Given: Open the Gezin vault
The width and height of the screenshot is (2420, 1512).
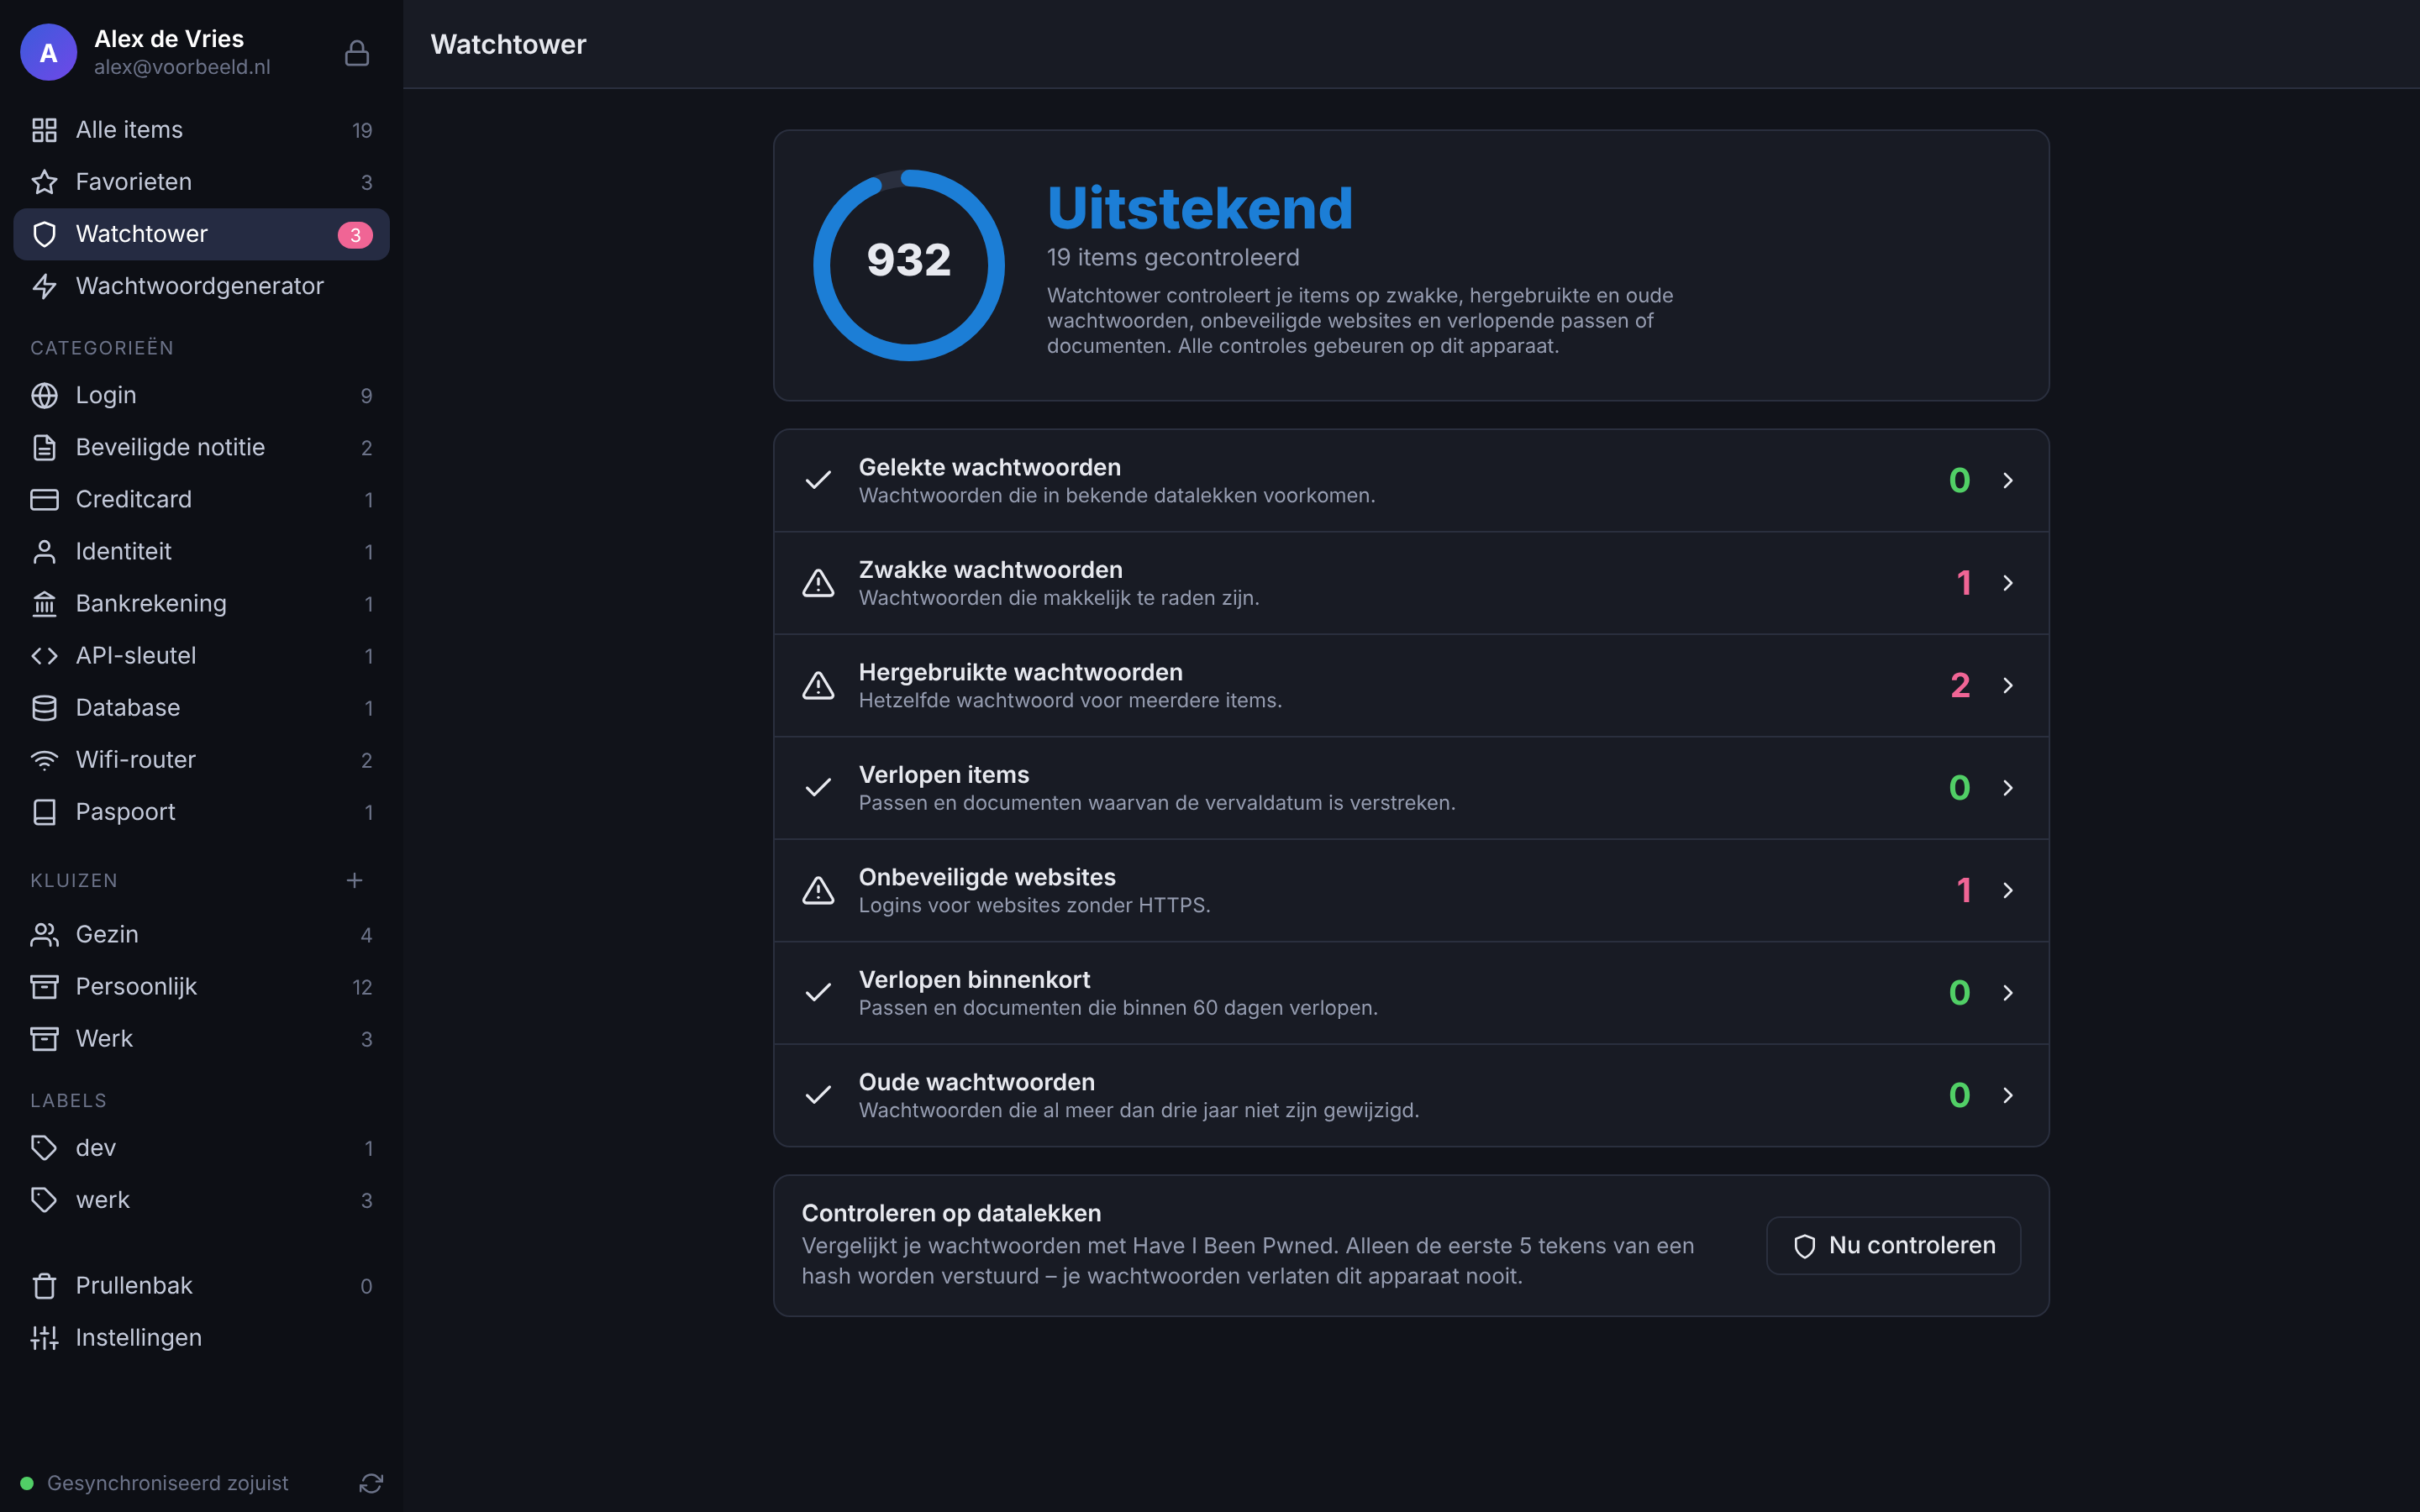Looking at the screenshot, I should click(x=201, y=934).
